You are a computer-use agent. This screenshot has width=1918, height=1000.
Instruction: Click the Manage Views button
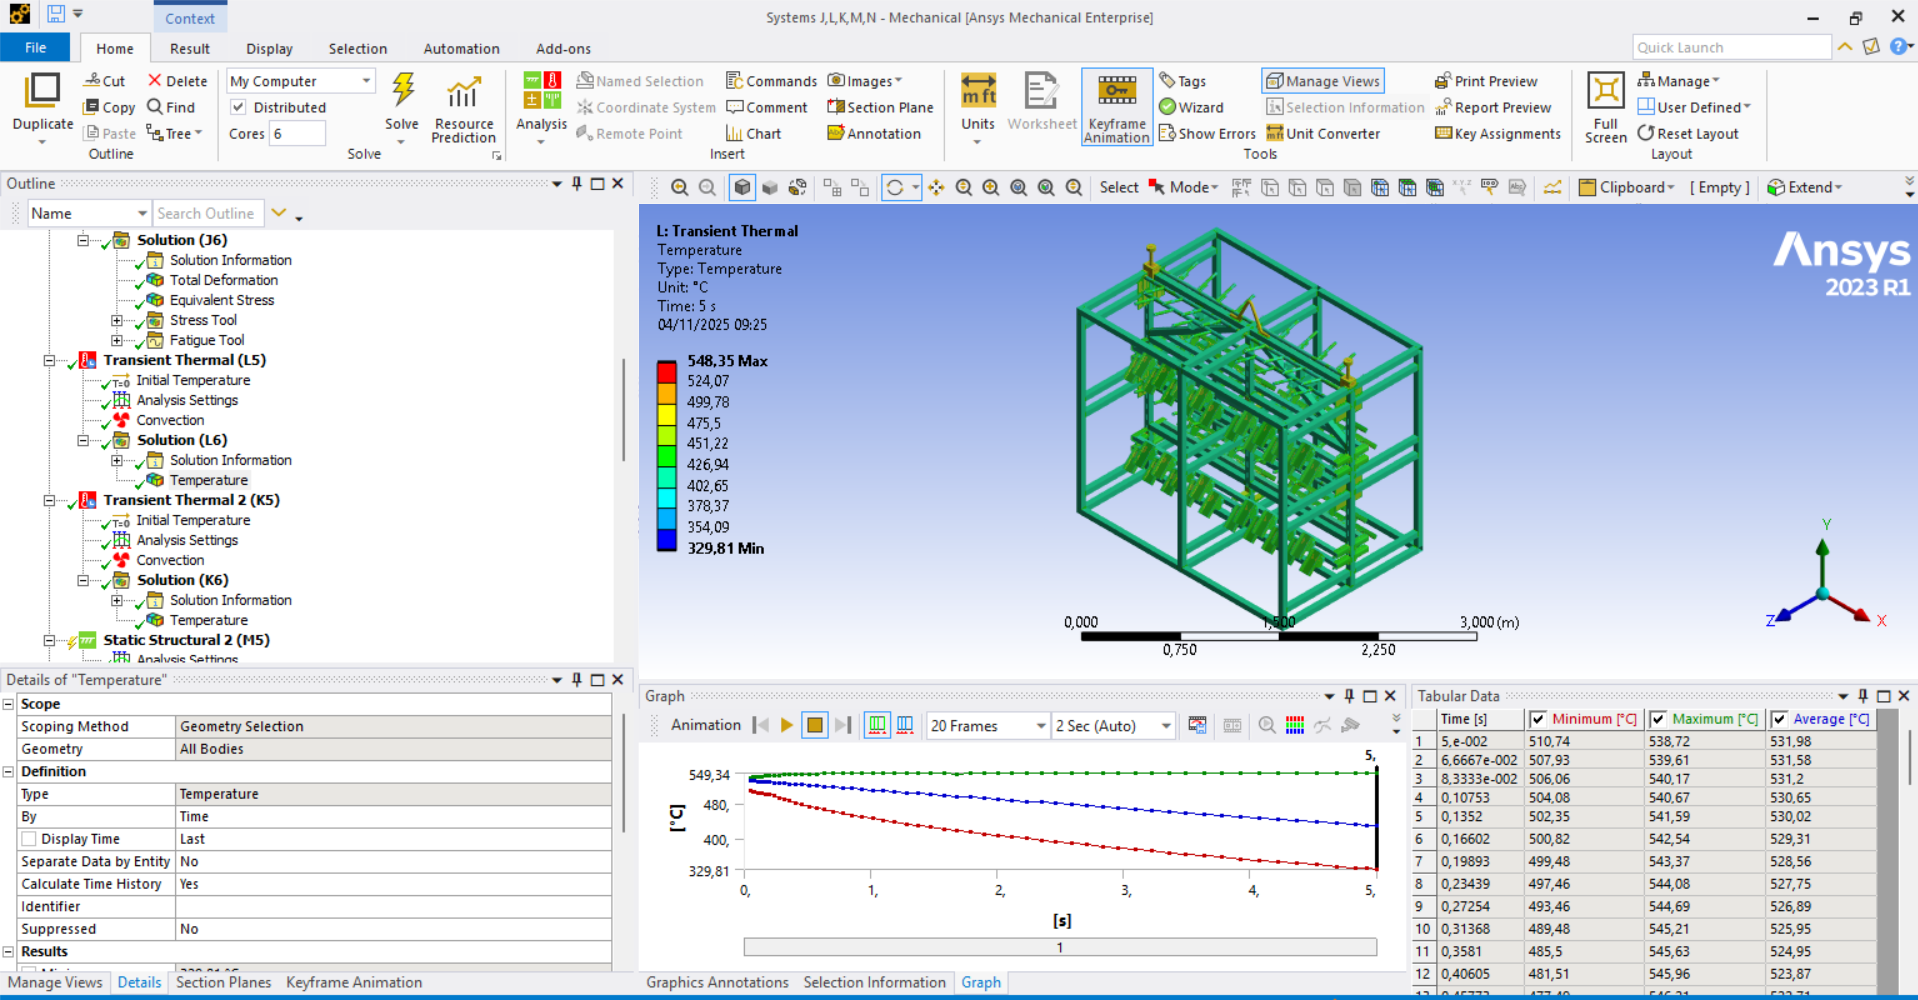click(x=1322, y=81)
